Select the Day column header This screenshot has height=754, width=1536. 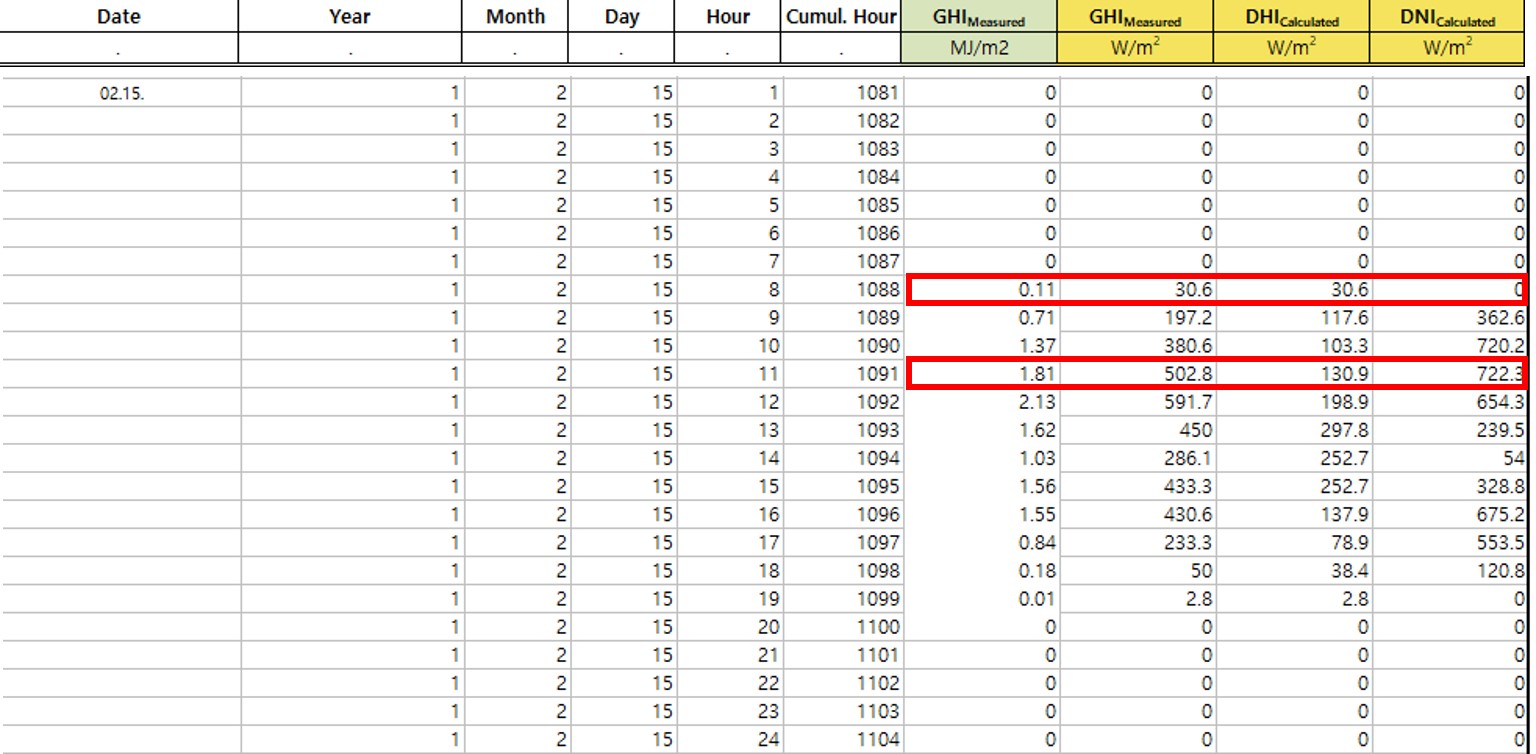point(622,17)
